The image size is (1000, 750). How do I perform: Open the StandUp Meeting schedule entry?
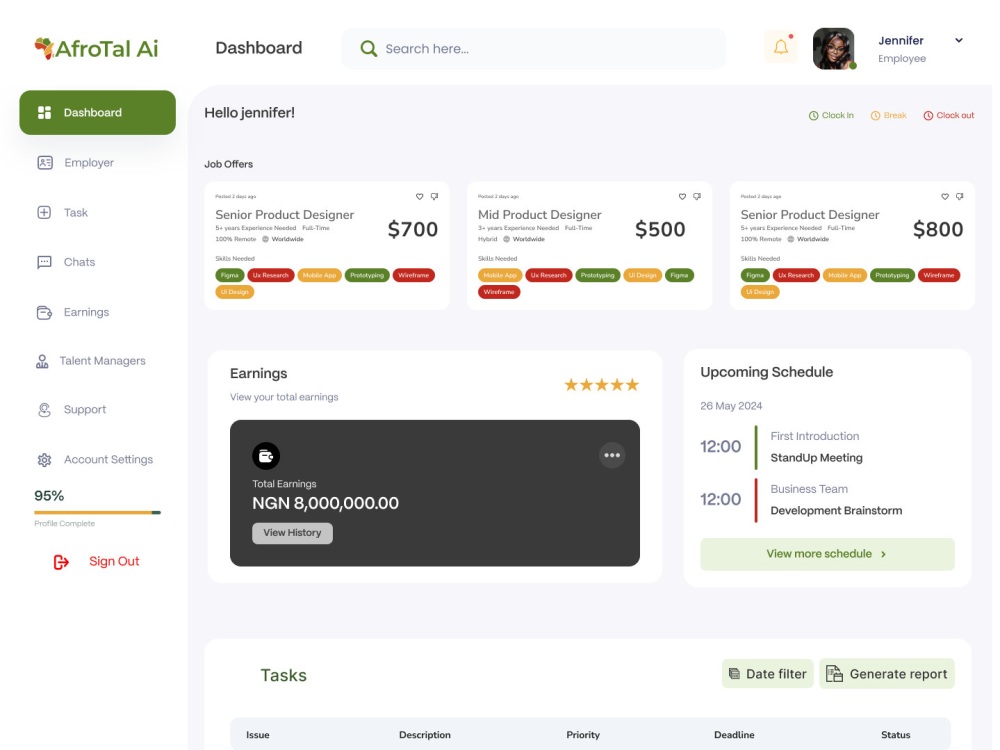point(816,458)
